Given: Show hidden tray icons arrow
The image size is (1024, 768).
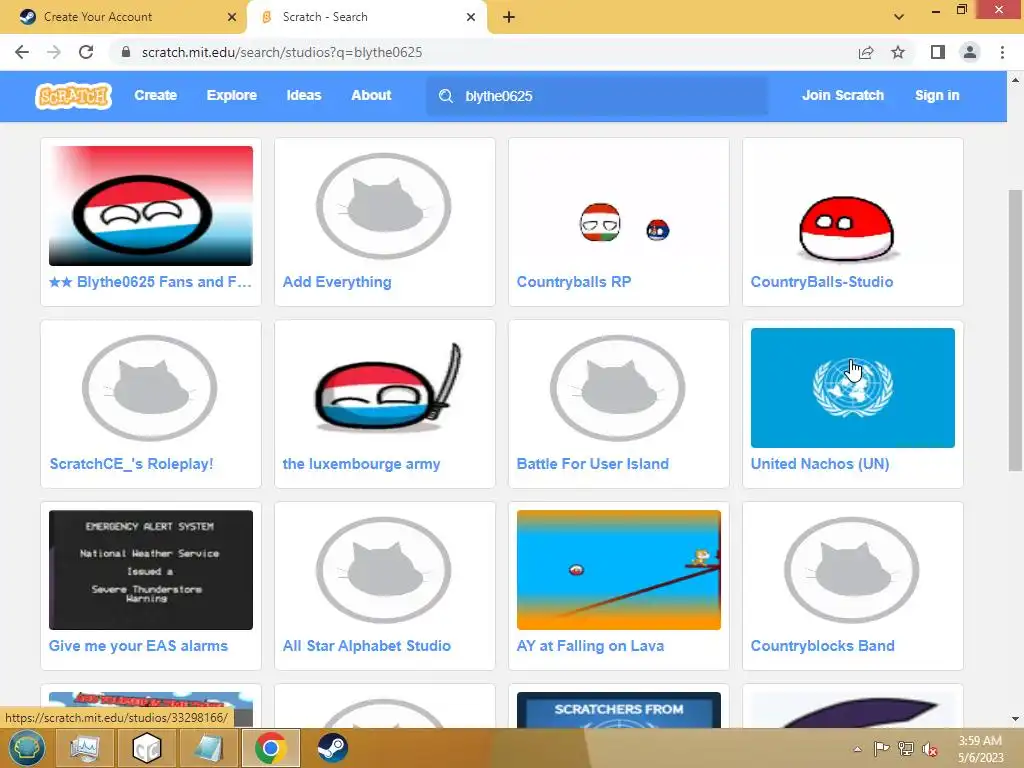Looking at the screenshot, I should coord(857,749).
